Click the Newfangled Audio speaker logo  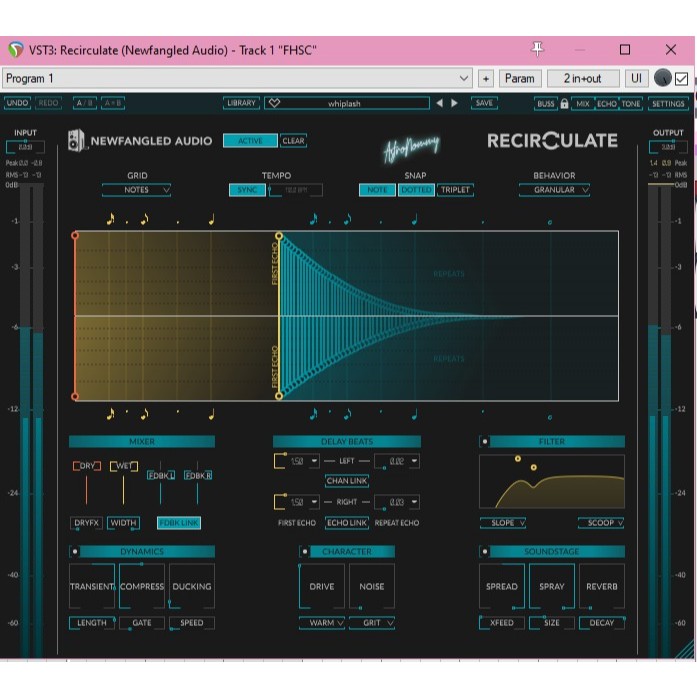tap(76, 140)
